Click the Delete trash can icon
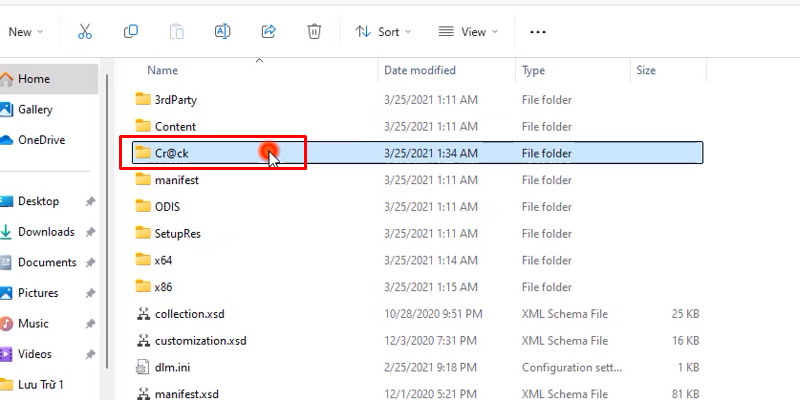Viewport: 800px width, 400px height. click(x=314, y=32)
